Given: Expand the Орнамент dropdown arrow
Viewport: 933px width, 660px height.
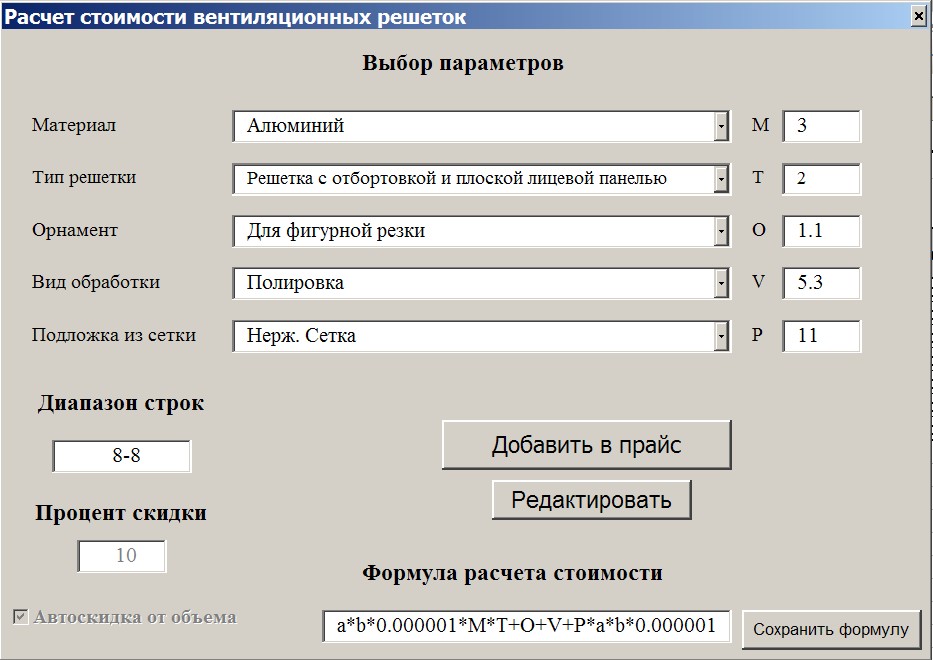Looking at the screenshot, I should click(x=721, y=231).
